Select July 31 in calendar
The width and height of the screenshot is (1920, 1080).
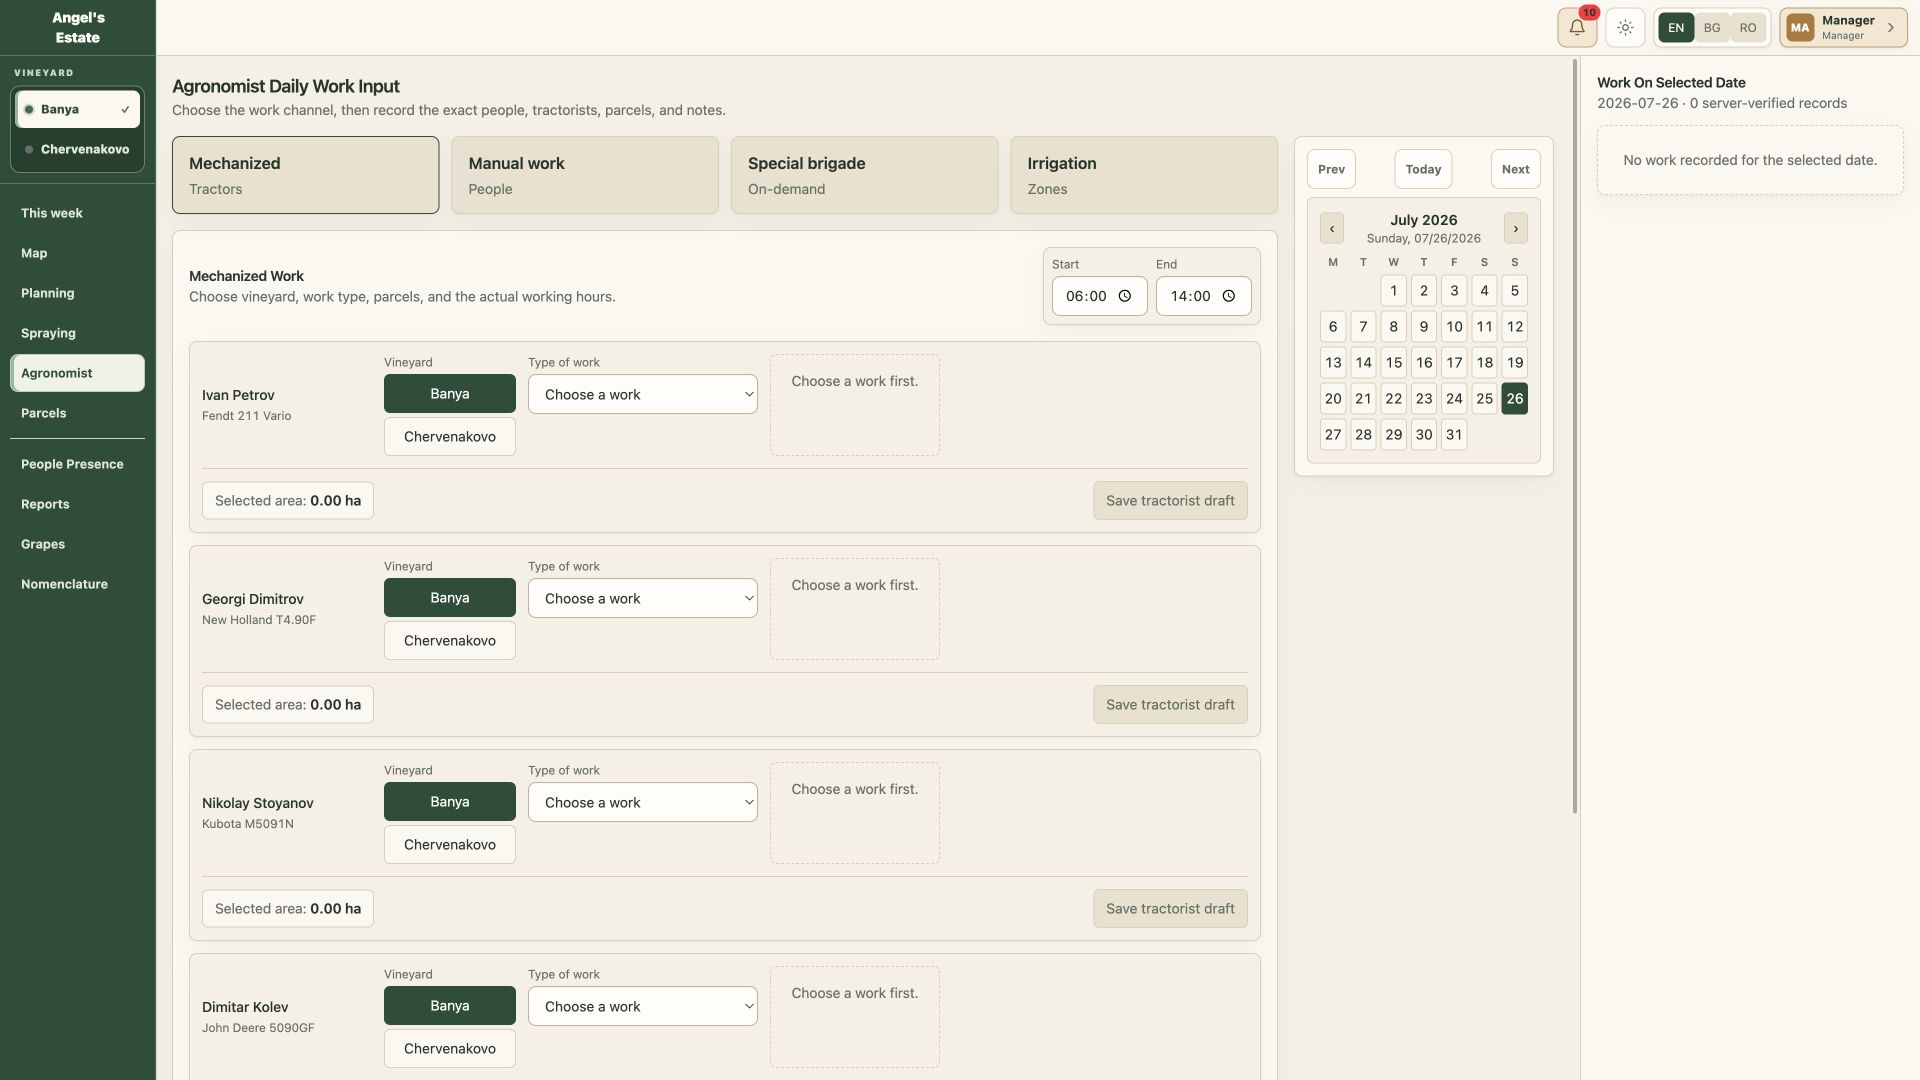[x=1454, y=435]
